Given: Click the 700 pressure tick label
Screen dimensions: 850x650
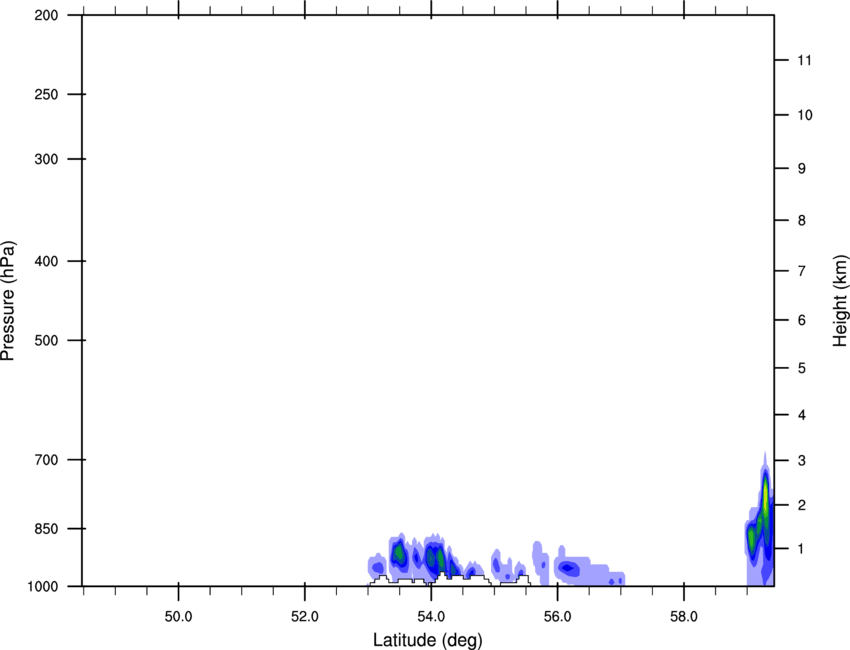Looking at the screenshot, I should (x=46, y=460).
